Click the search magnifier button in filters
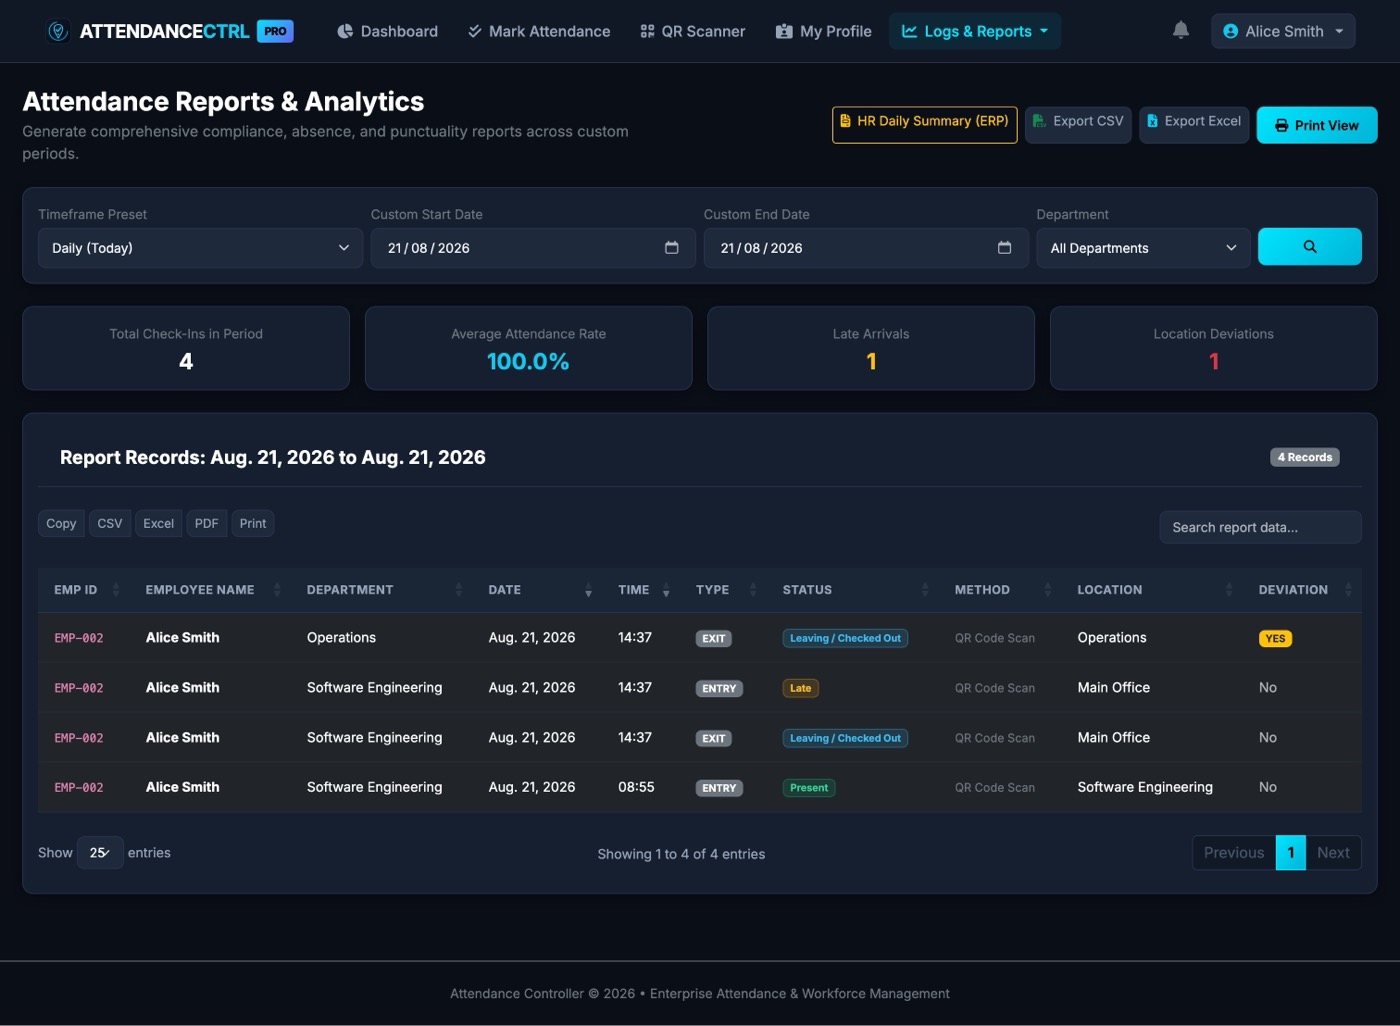 1309,247
